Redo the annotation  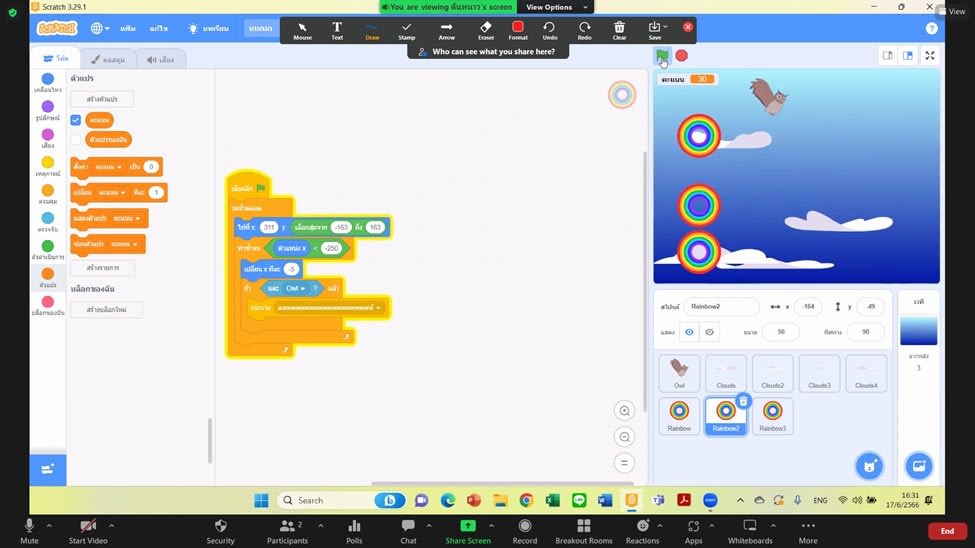click(x=585, y=30)
